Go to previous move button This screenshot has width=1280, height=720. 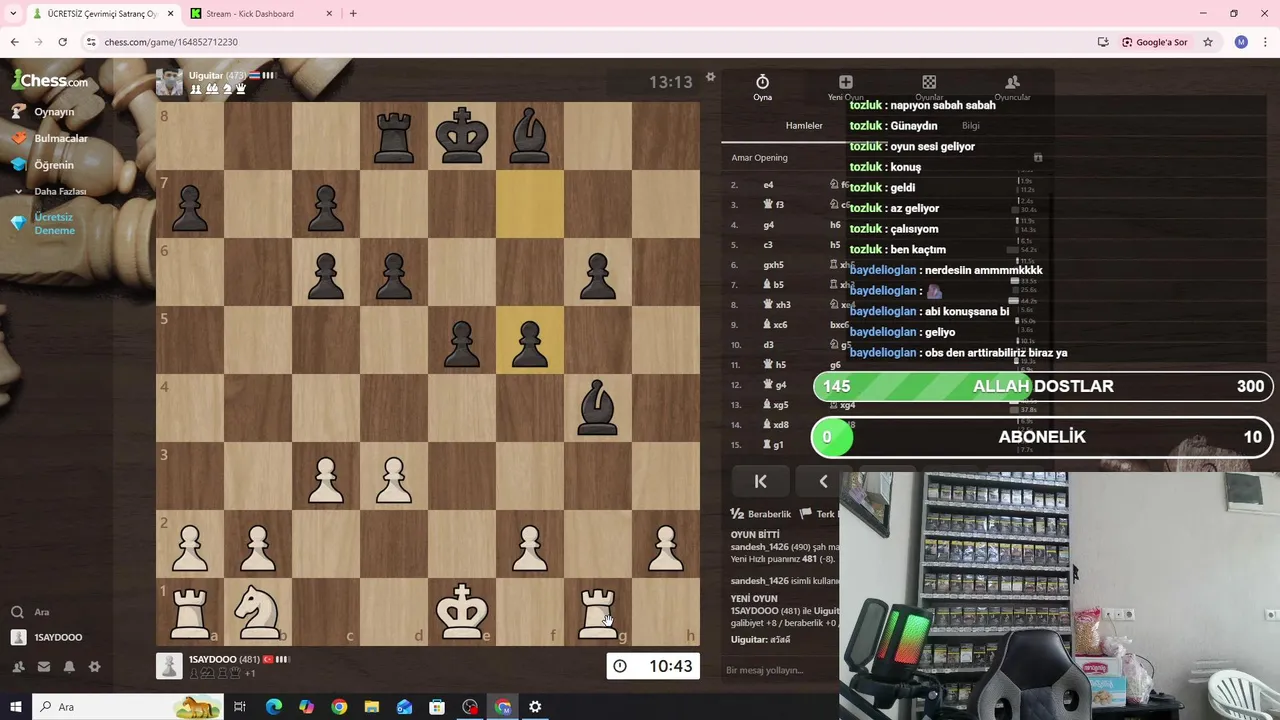(823, 481)
